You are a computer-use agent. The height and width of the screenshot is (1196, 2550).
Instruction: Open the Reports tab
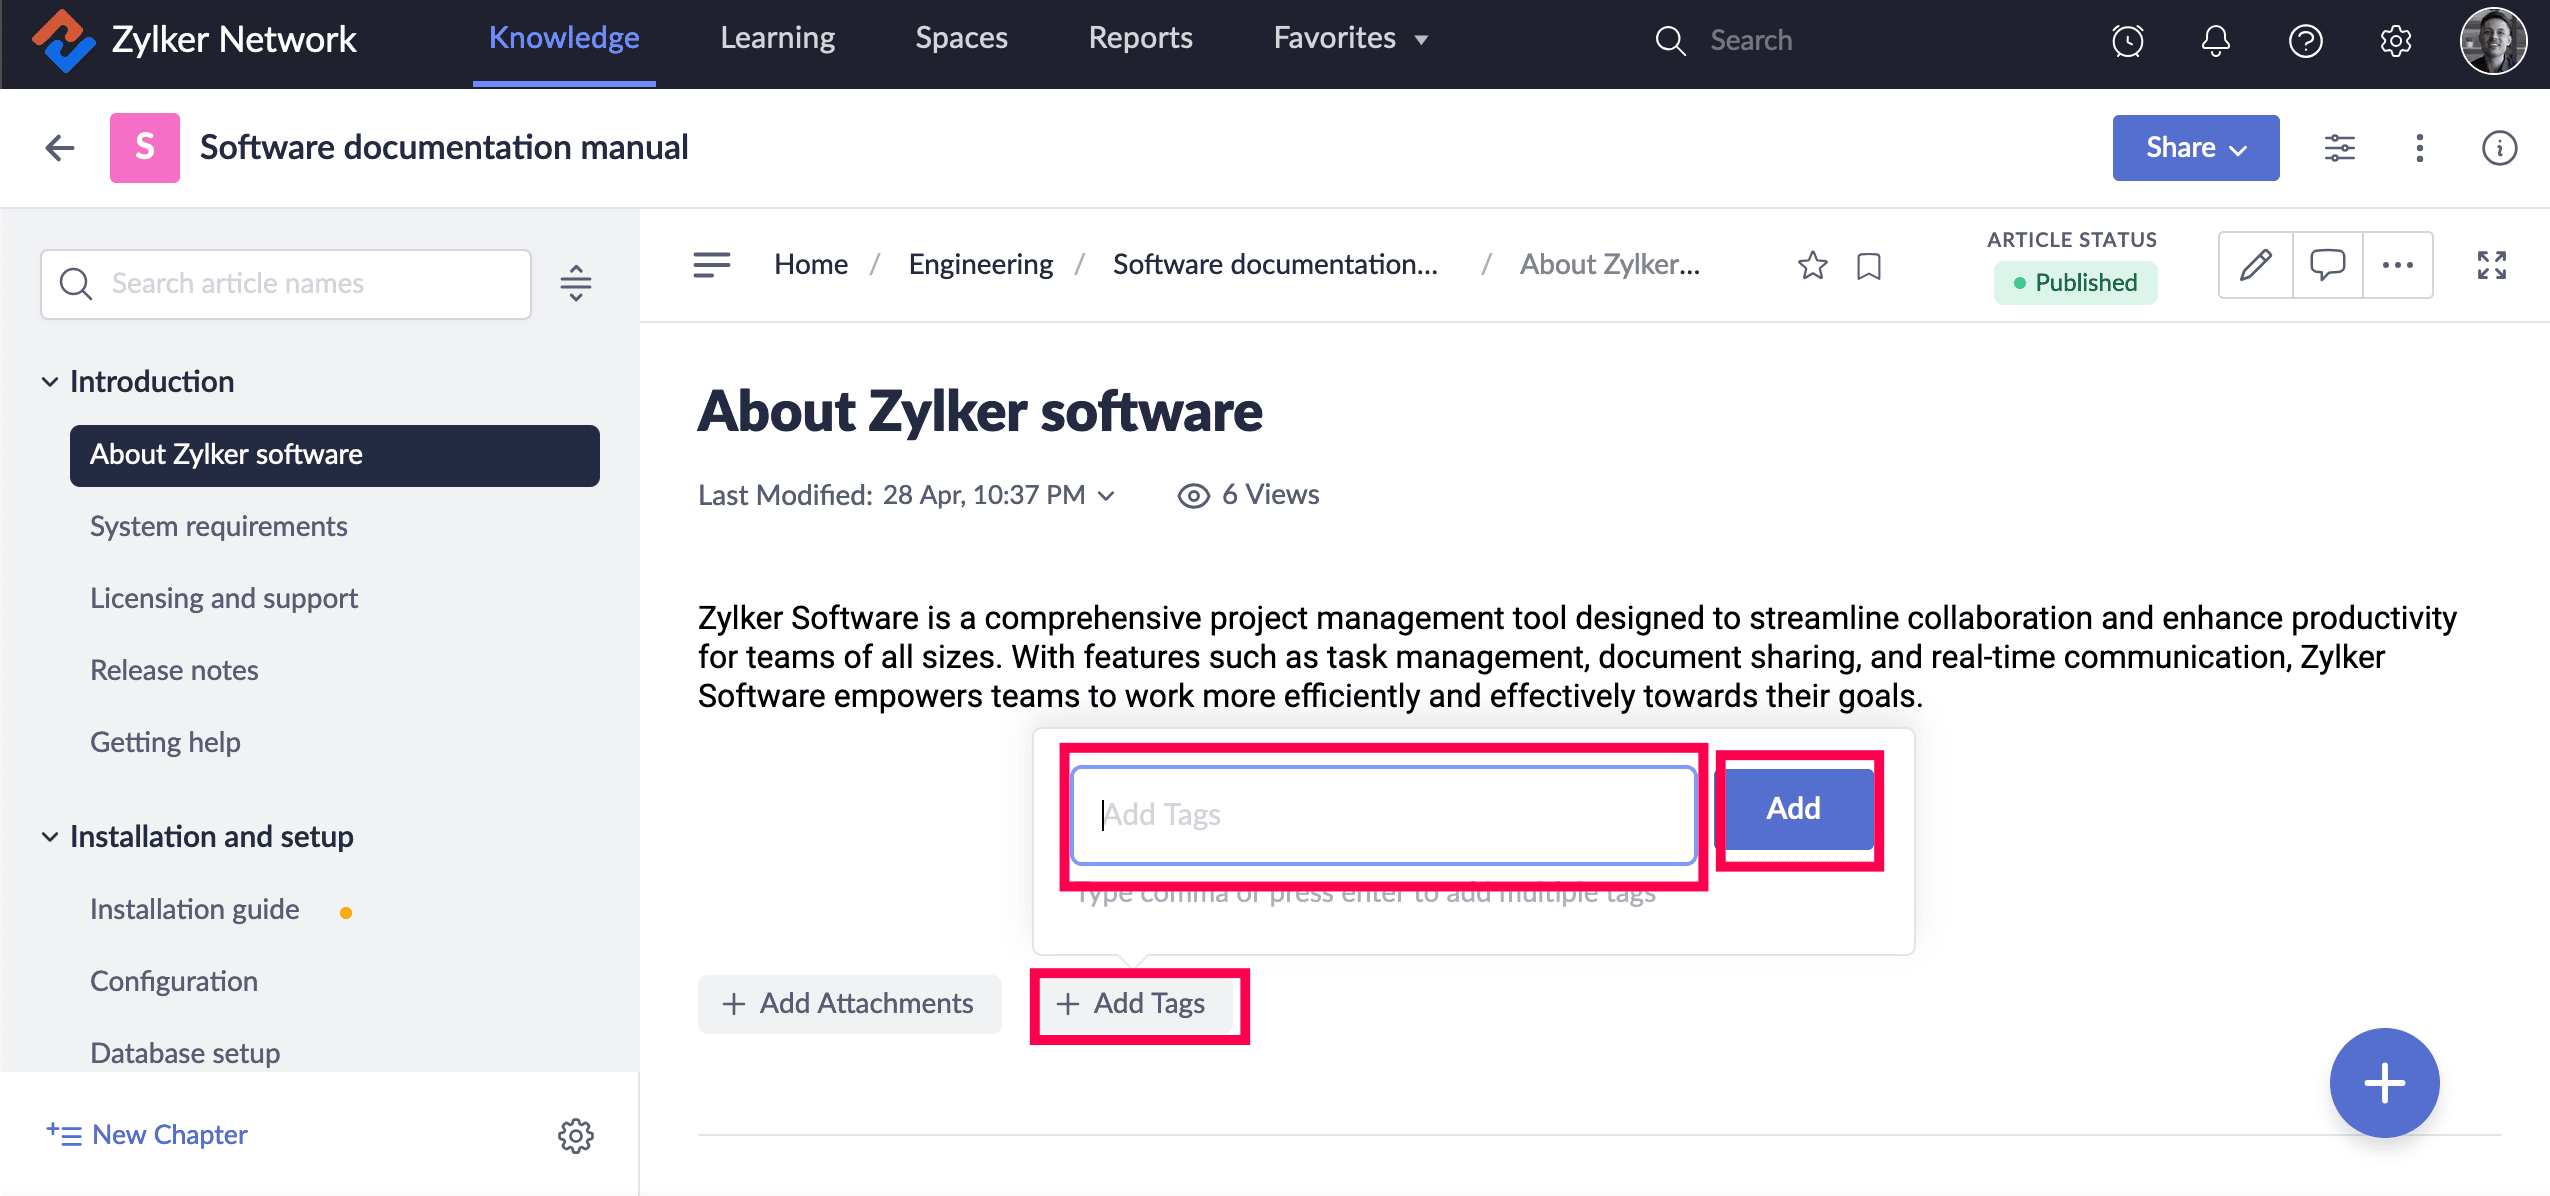click(1140, 38)
